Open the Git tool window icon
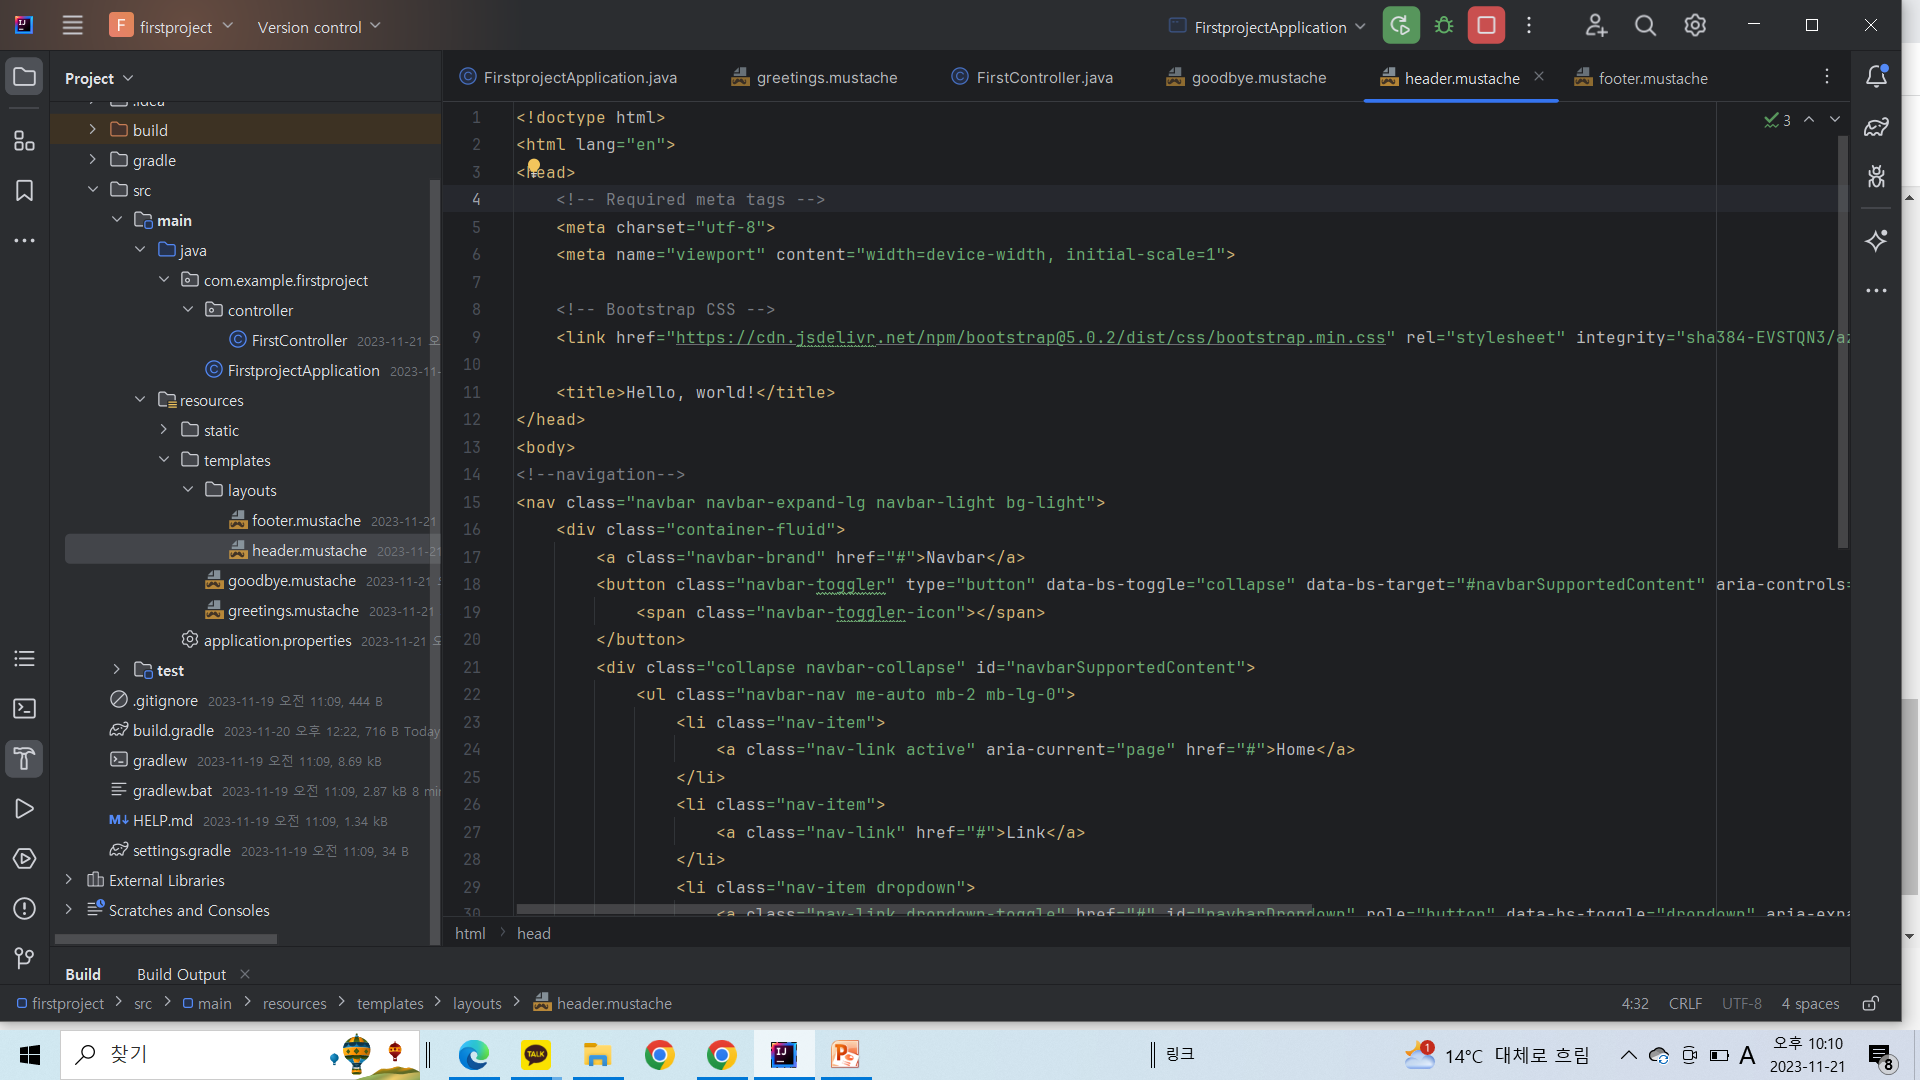The height and width of the screenshot is (1080, 1920). click(x=24, y=958)
